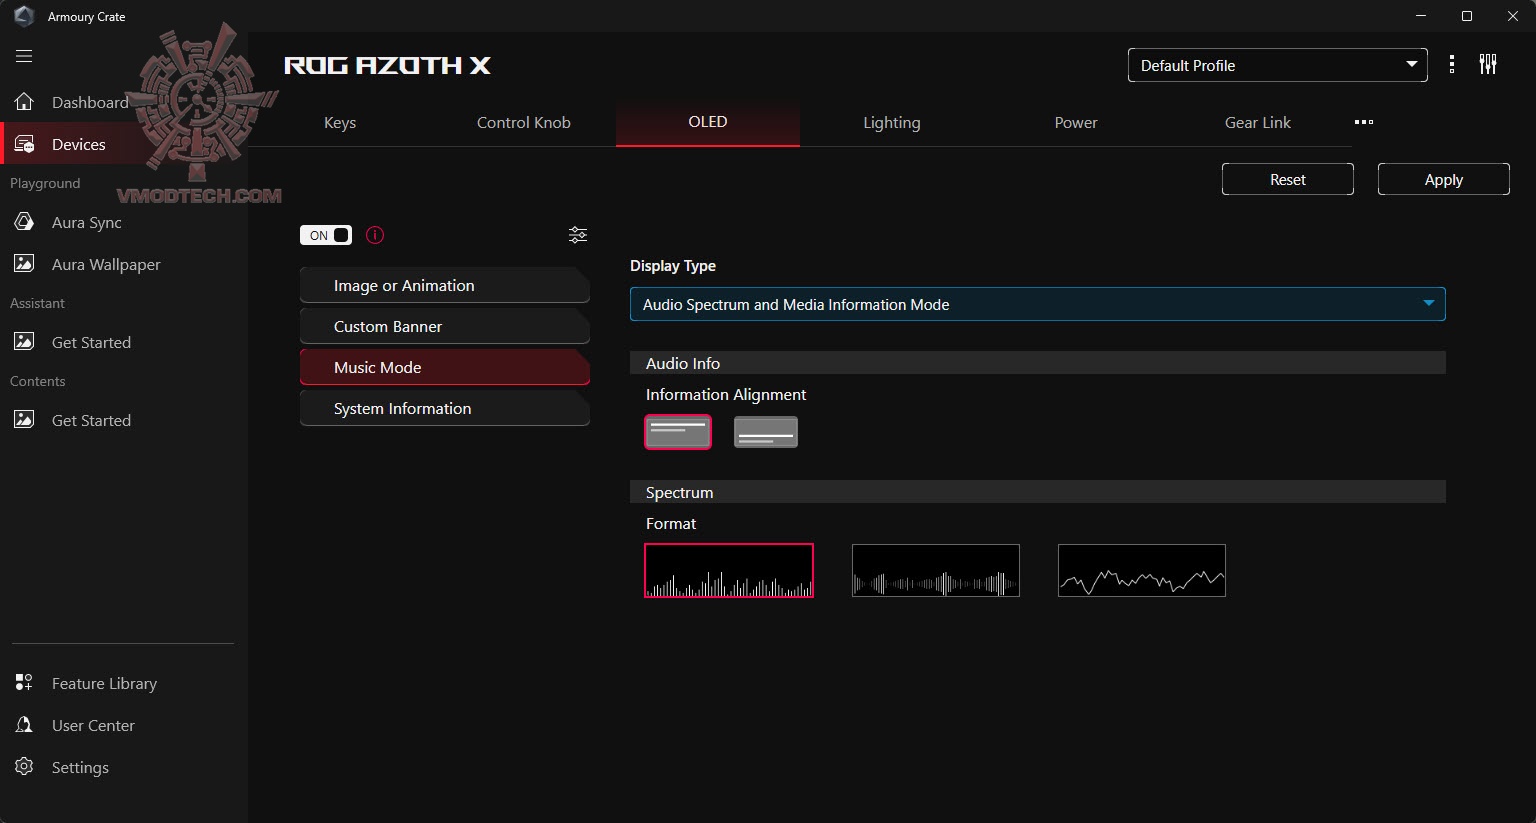Select Image or Animation mode
1536x823 pixels.
(445, 285)
